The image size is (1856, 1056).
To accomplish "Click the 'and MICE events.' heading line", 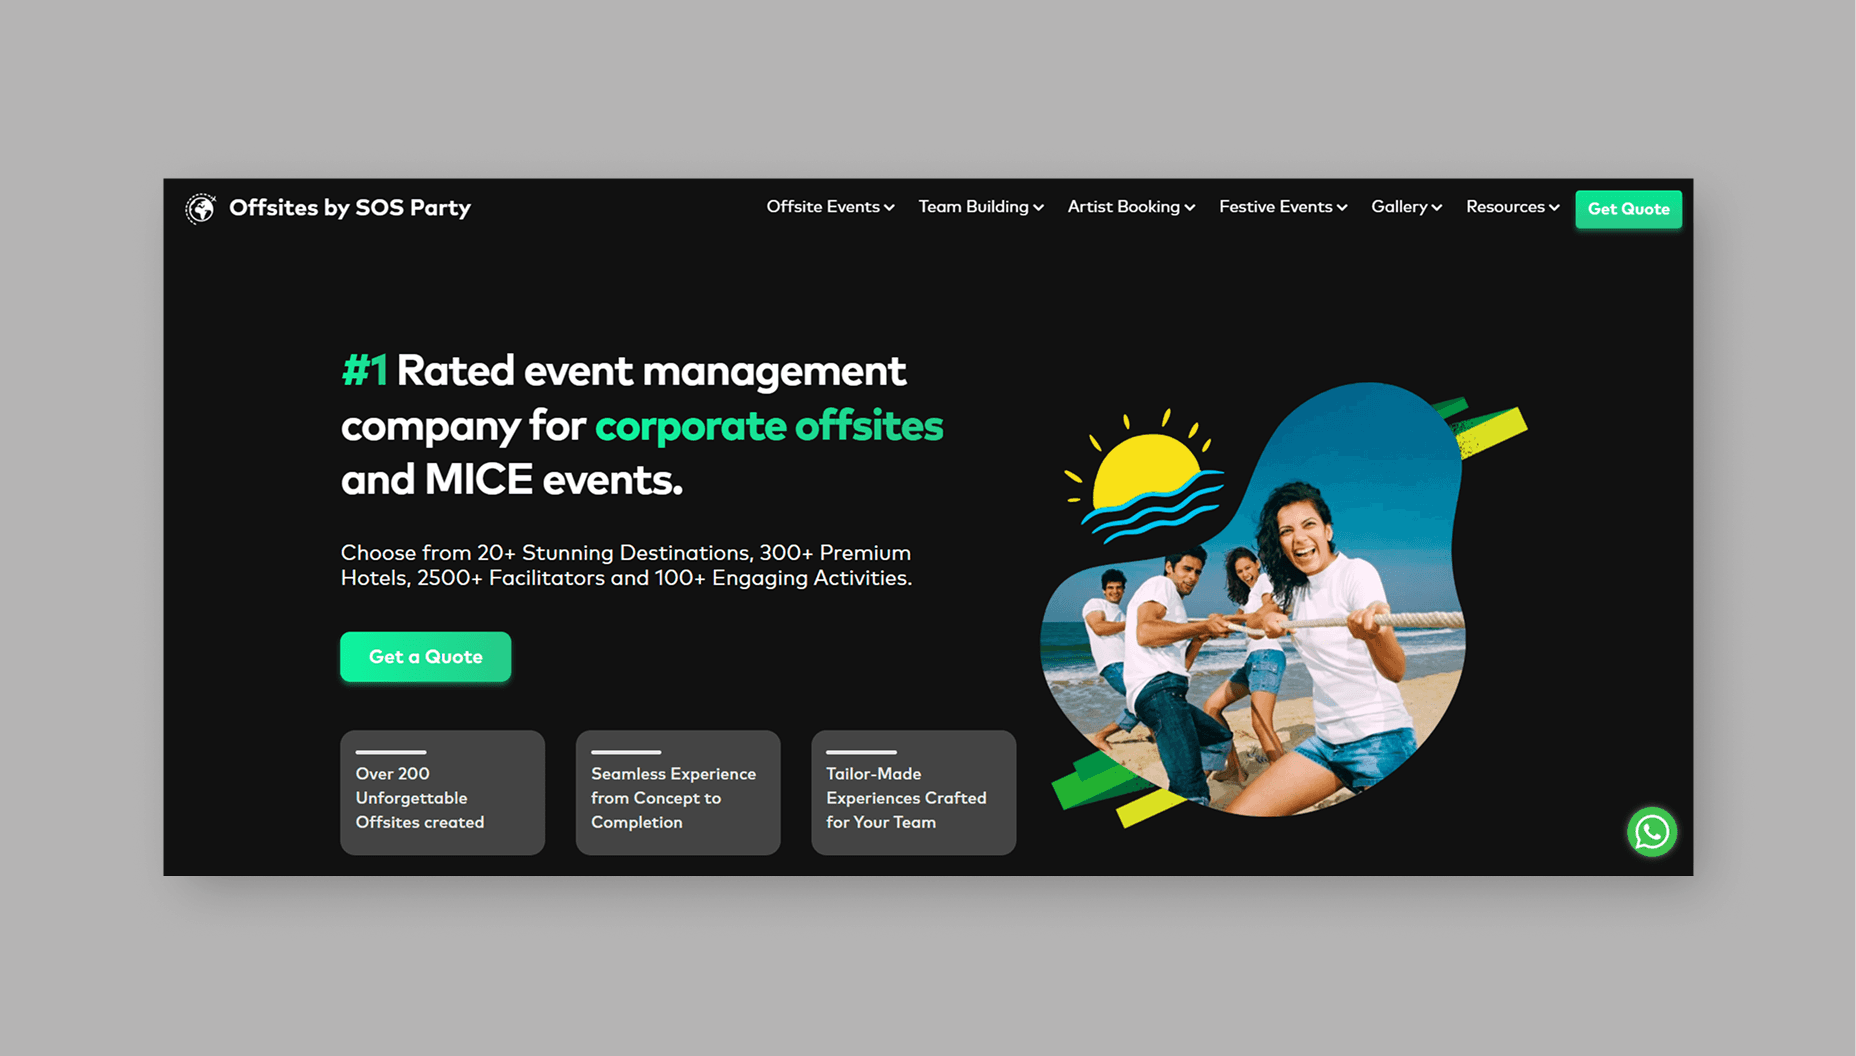I will (512, 480).
